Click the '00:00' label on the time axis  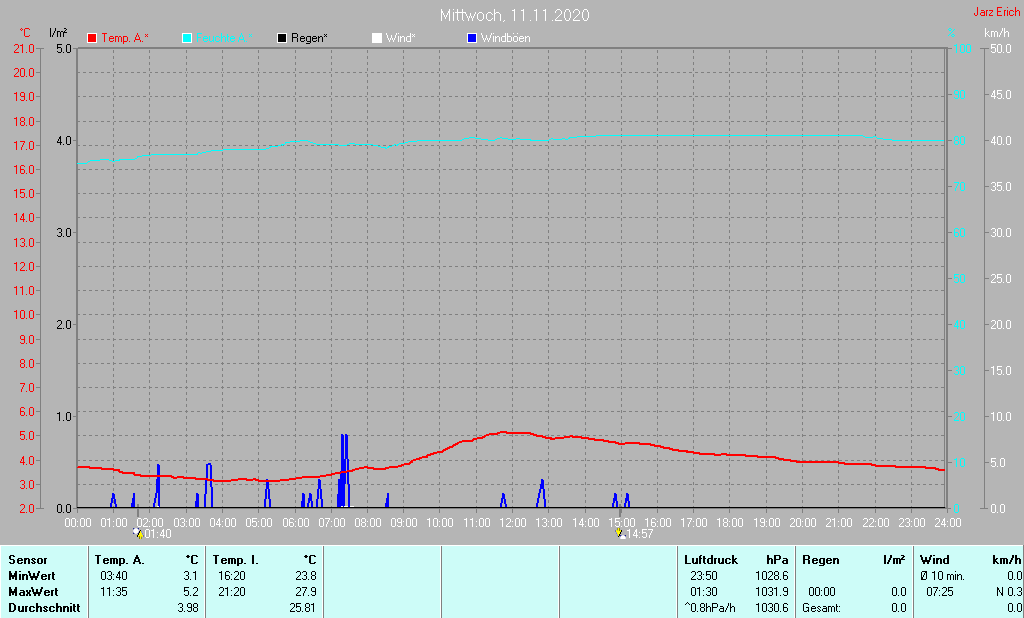click(x=78, y=523)
